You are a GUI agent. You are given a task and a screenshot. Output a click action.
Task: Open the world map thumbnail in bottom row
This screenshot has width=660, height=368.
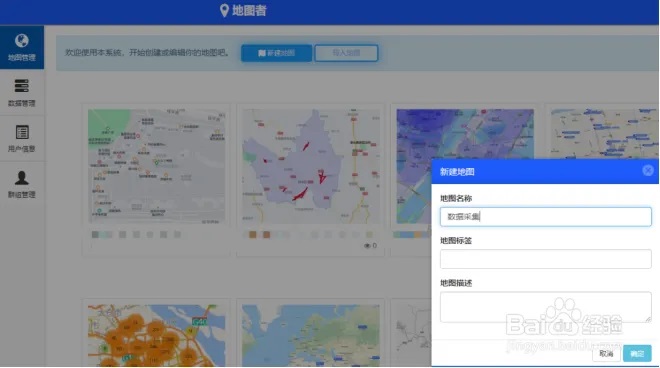click(x=311, y=336)
